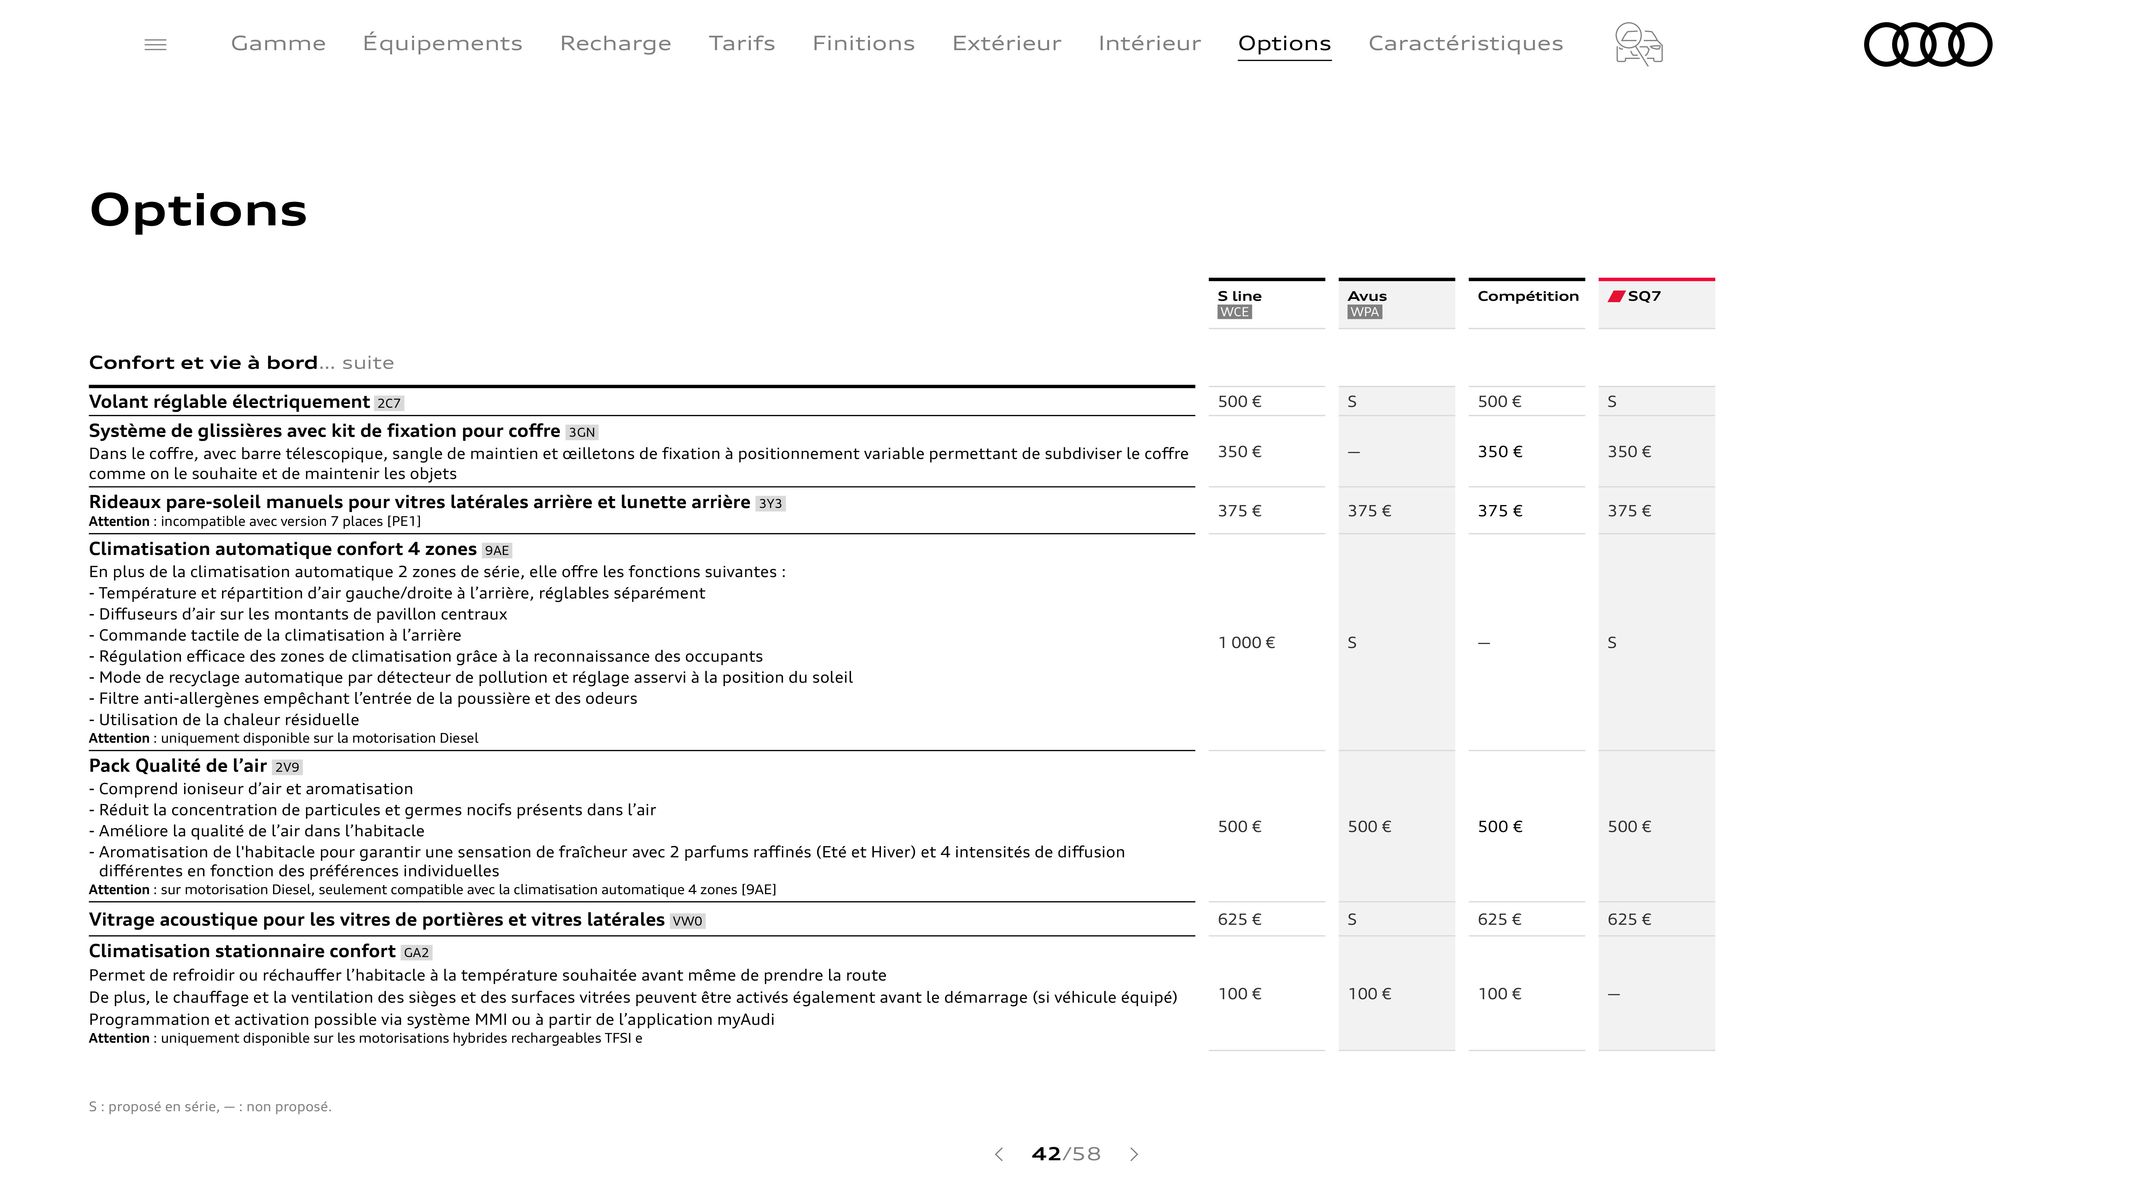This screenshot has height=1200, width=2133.
Task: Select the Avus column header
Action: (1396, 303)
